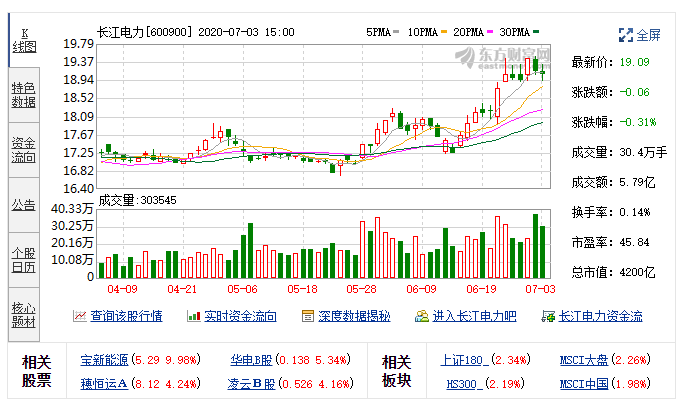684x411 pixels.
Task: Open the HS300_ sector link
Action: (465, 384)
